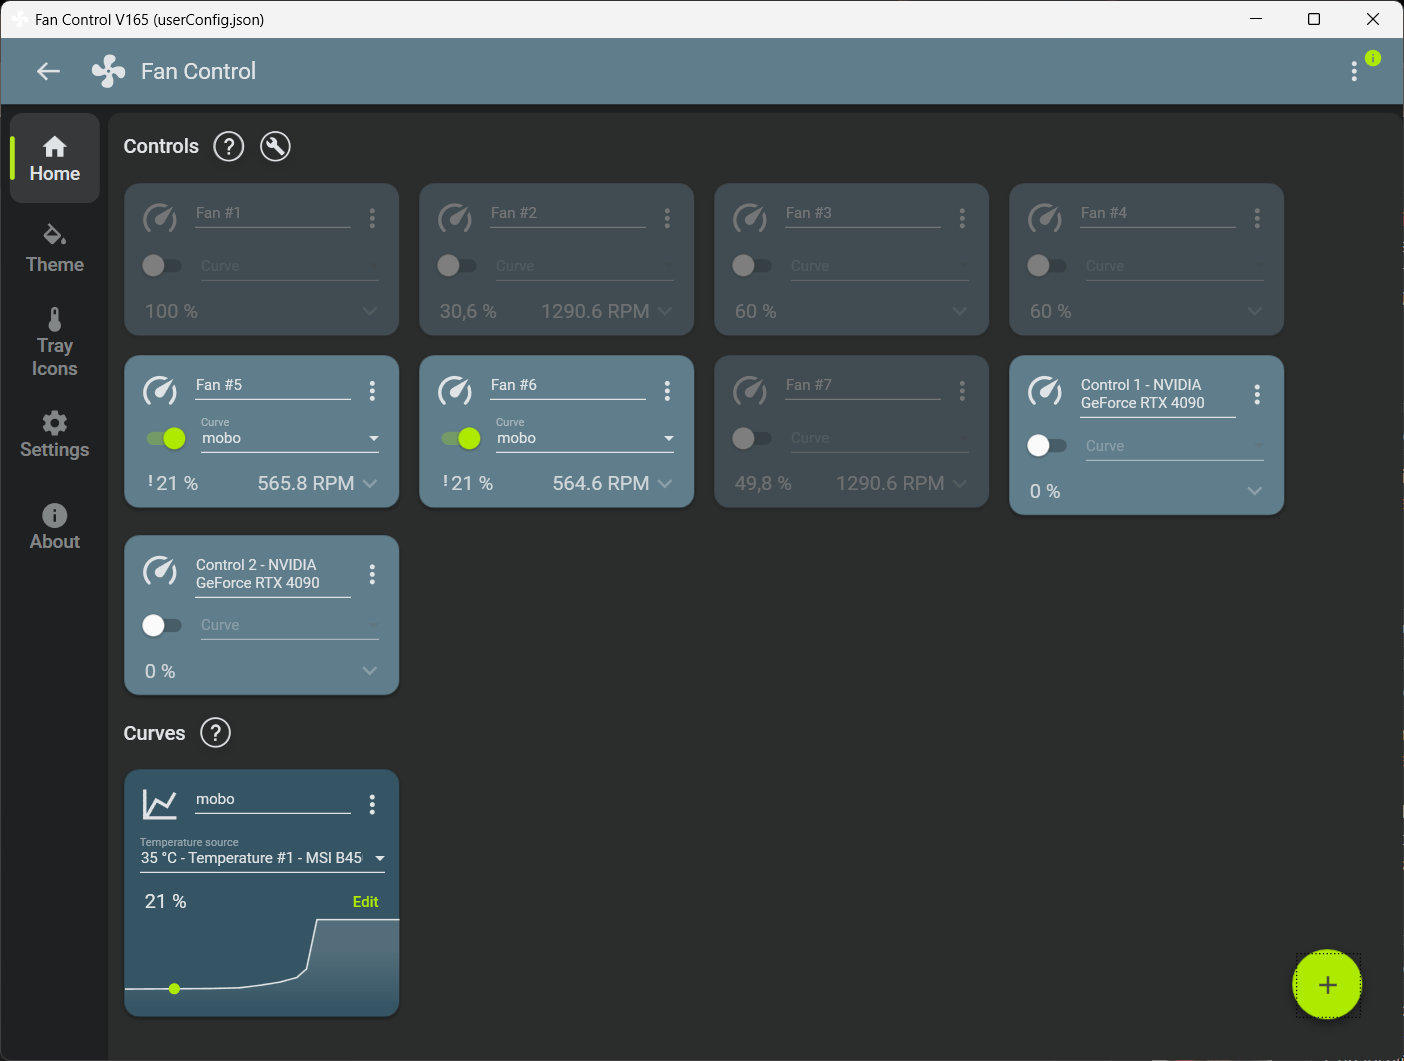Open the Settings sidebar tab
Viewport: 1404px width, 1061px height.
[55, 435]
